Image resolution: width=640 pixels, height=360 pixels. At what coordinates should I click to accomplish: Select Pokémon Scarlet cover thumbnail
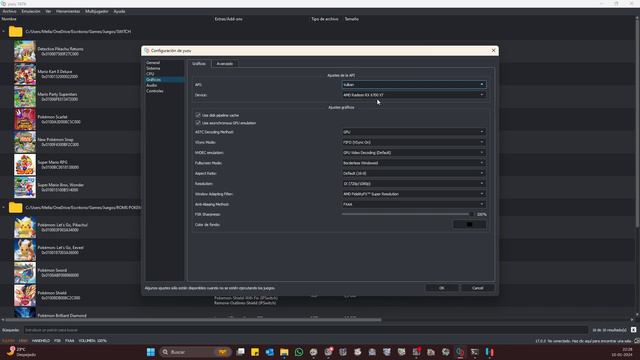pyautogui.click(x=25, y=119)
